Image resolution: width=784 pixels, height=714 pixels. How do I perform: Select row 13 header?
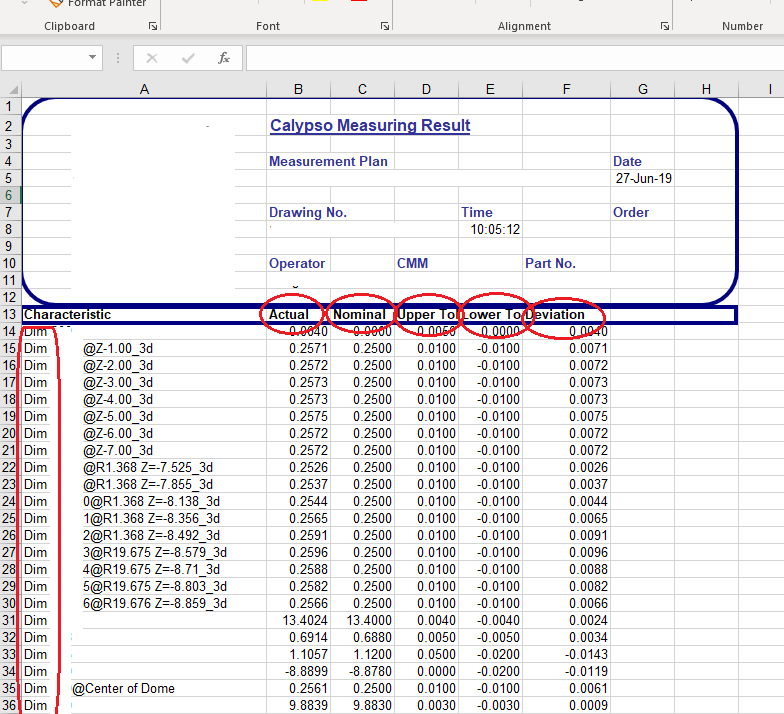click(10, 314)
